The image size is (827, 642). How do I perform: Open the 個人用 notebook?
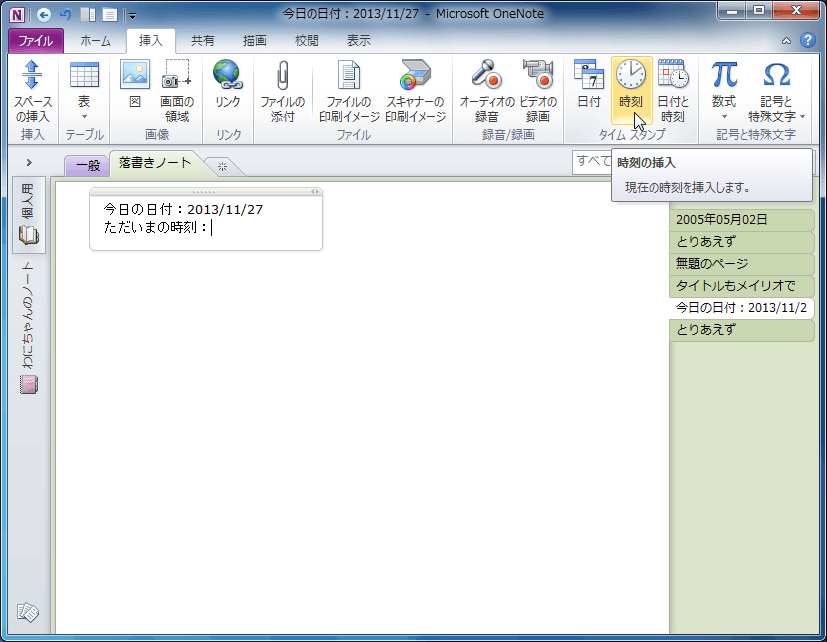tap(28, 215)
